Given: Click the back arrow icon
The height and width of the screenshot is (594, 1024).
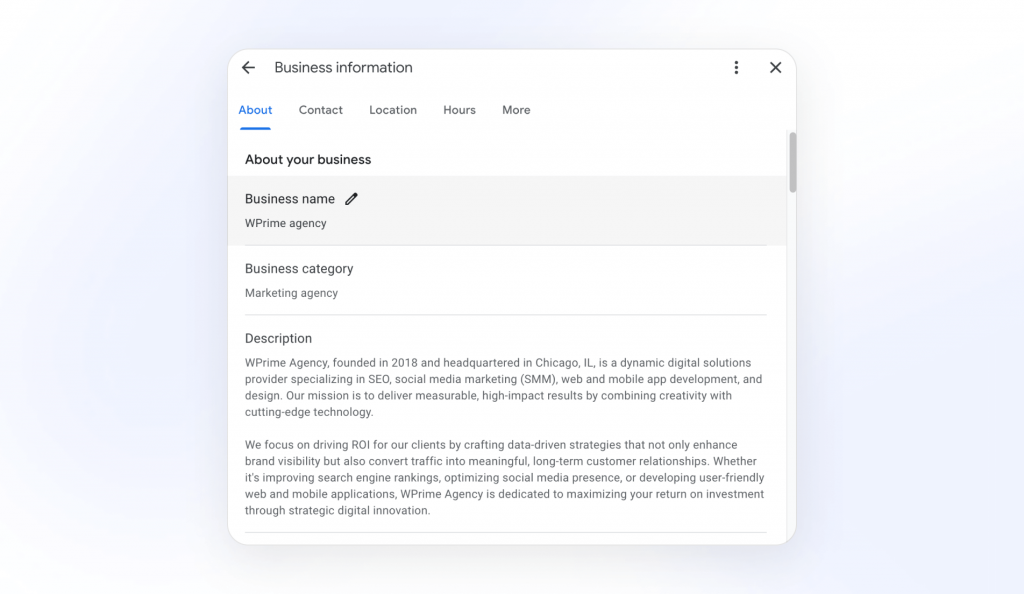Looking at the screenshot, I should click(x=249, y=68).
